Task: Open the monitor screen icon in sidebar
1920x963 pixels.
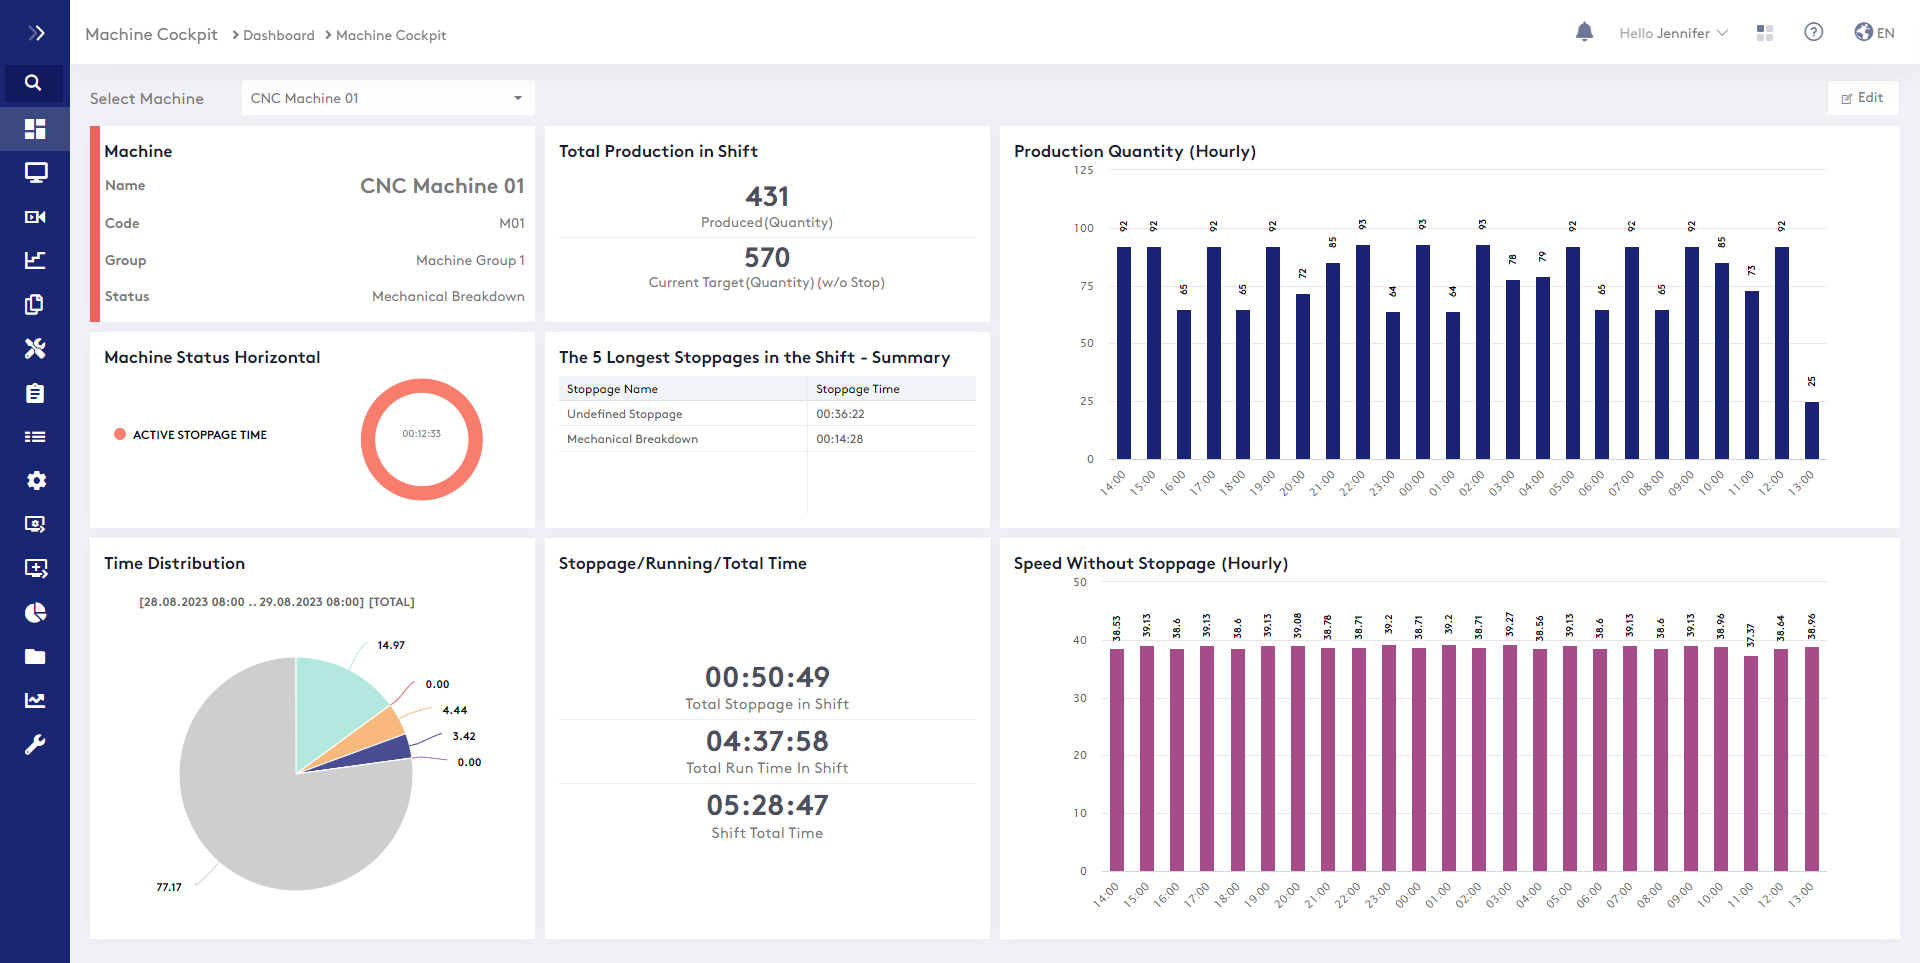Action: [x=35, y=173]
